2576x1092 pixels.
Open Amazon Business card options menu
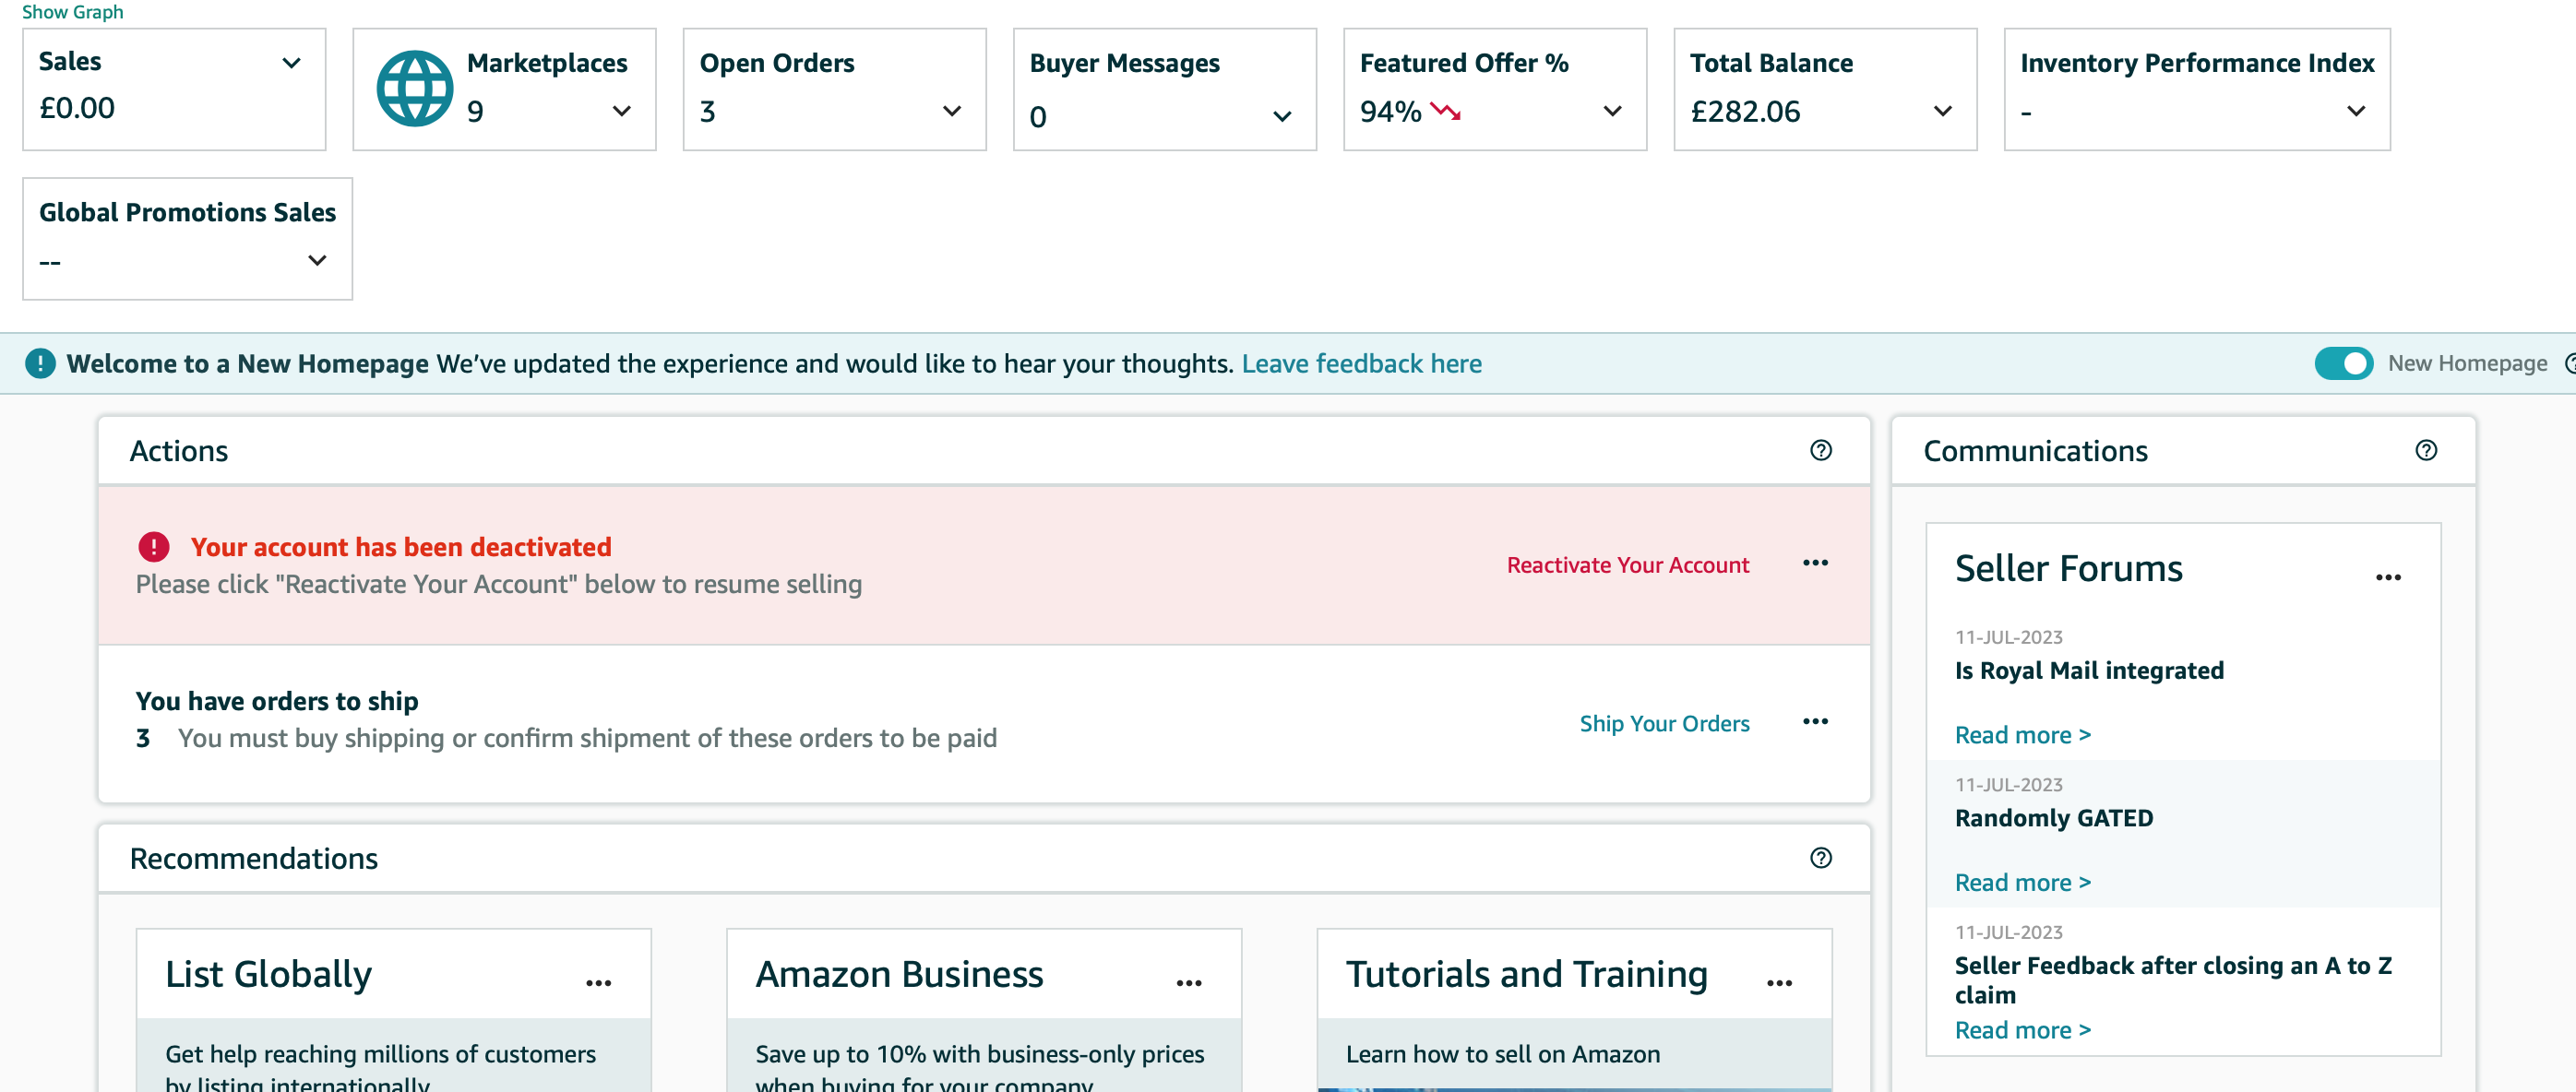(1188, 983)
